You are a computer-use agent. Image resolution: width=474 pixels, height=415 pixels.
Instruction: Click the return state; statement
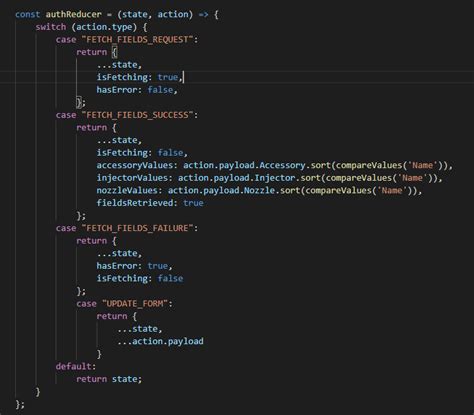pyautogui.click(x=109, y=379)
